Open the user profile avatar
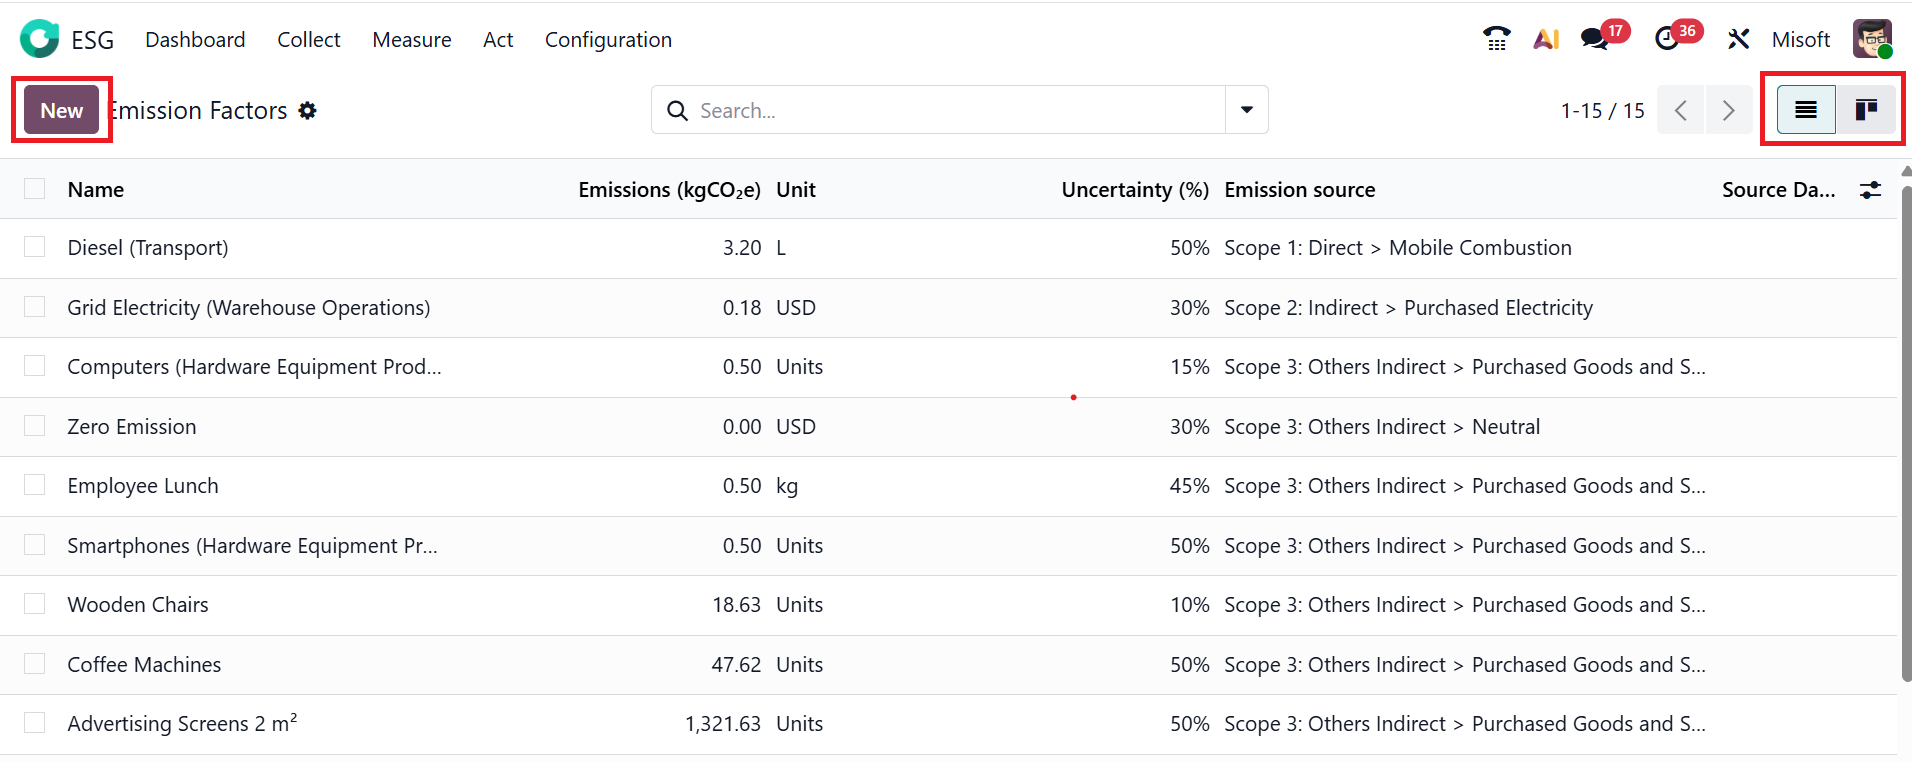 click(x=1871, y=39)
